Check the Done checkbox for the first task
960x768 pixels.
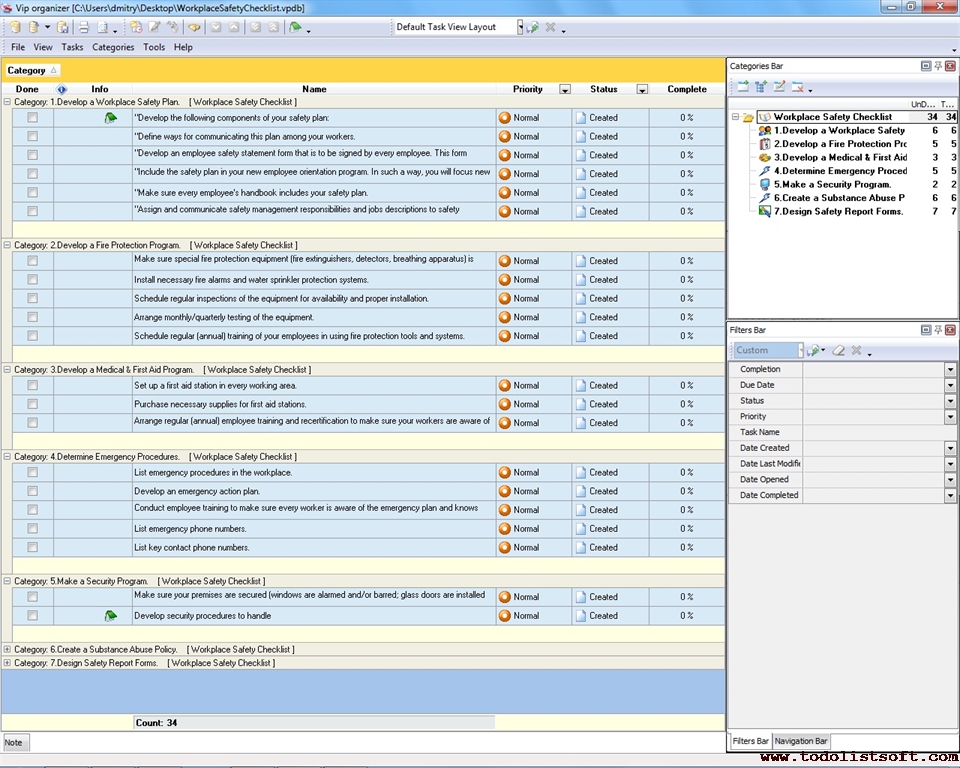click(30, 117)
